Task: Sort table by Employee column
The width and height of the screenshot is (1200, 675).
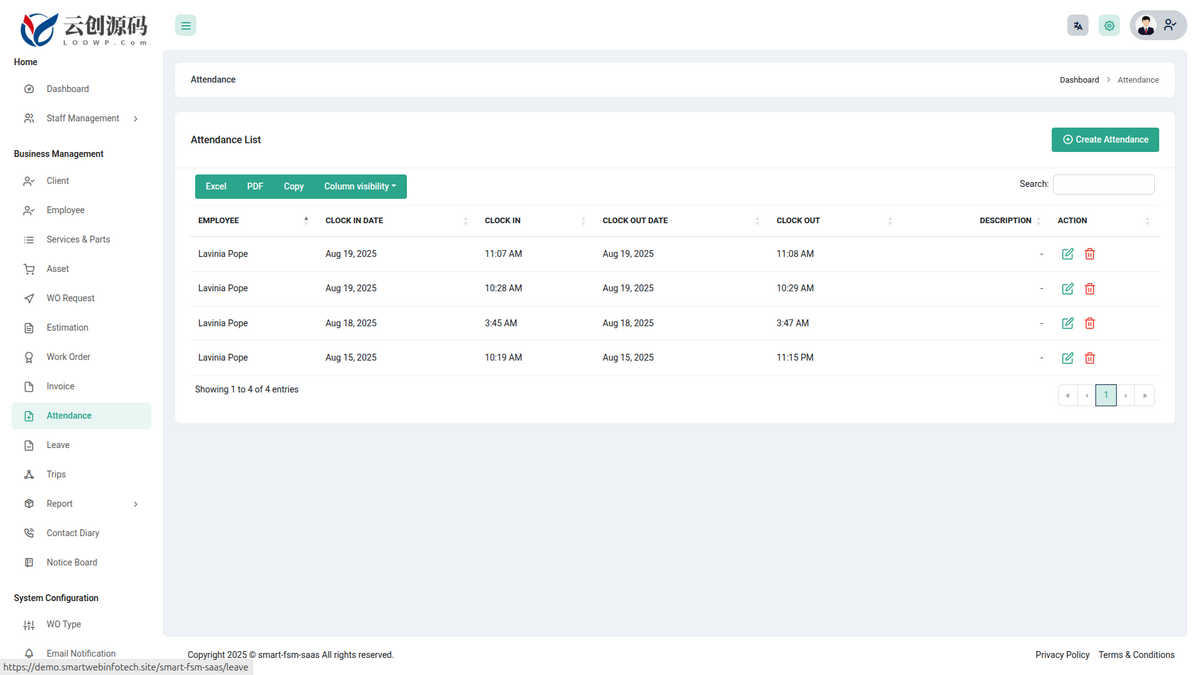Action: tap(253, 220)
